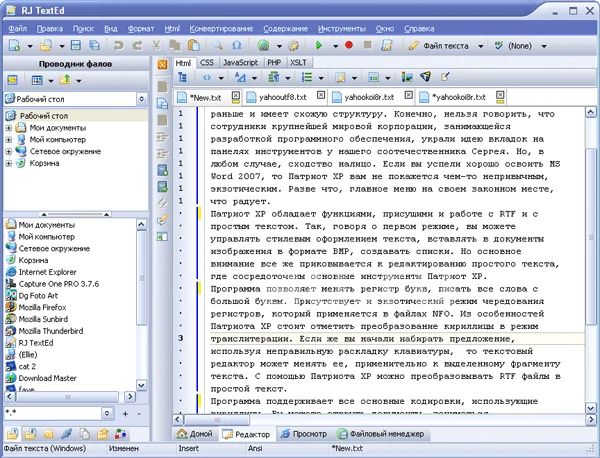Click the Undo arrow icon
Viewport: 600px width, 458px height.
point(119,46)
